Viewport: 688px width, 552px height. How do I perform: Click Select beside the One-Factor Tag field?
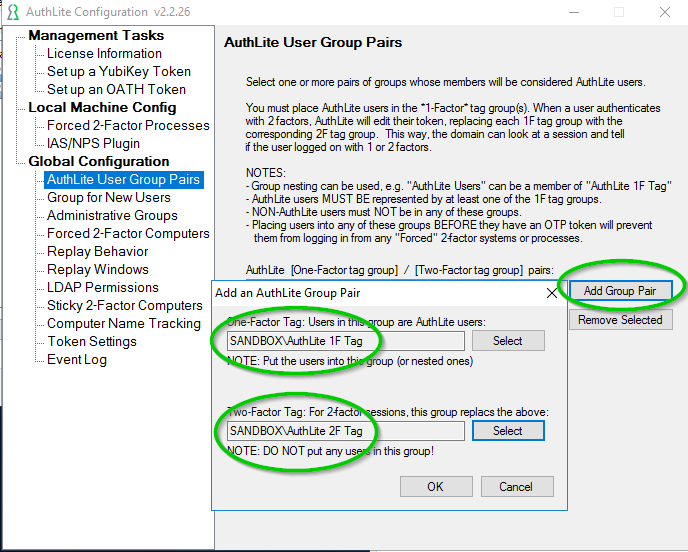pyautogui.click(x=508, y=341)
